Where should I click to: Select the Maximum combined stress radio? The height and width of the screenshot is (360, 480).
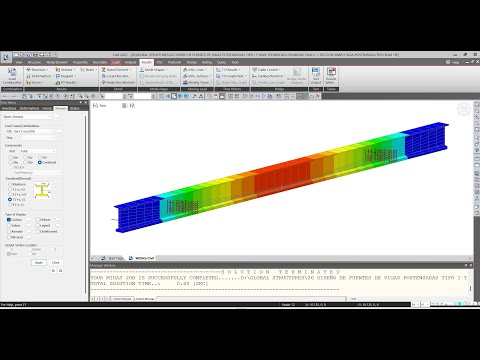(x=10, y=184)
